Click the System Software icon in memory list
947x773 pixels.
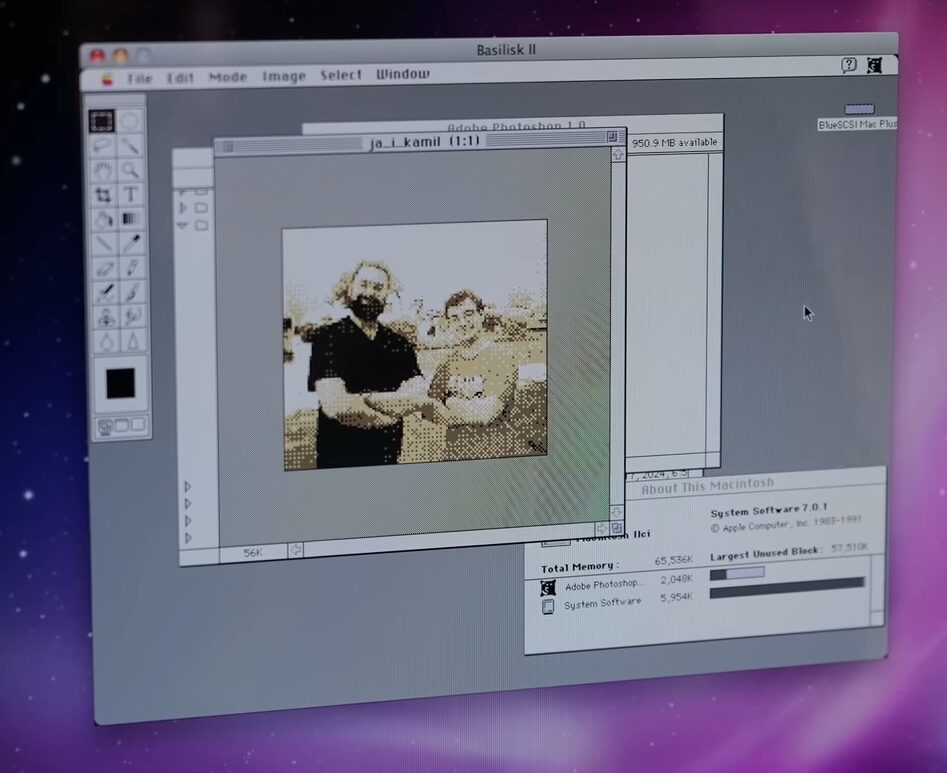tap(548, 606)
